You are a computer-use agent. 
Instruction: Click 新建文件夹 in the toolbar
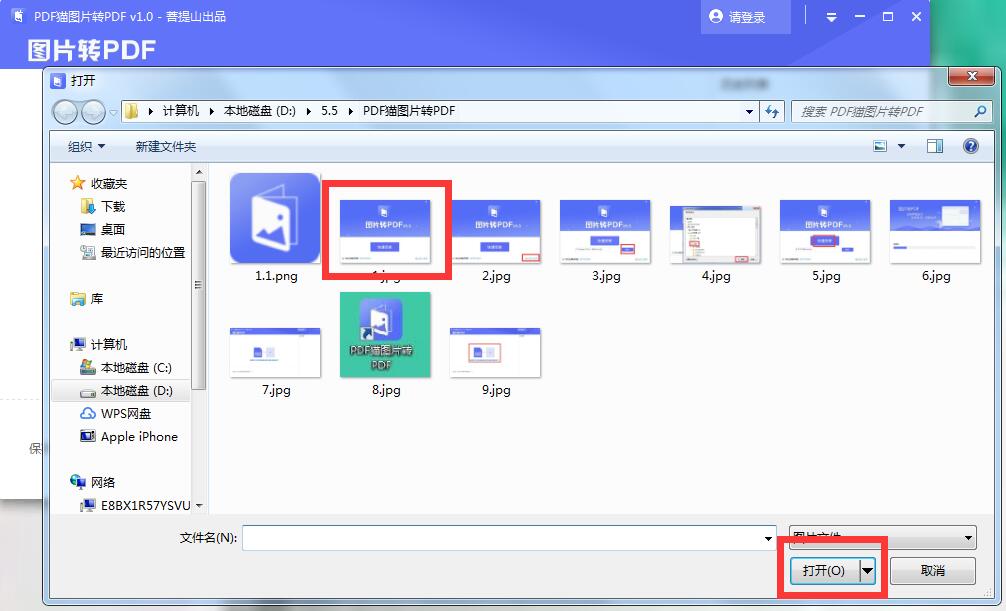(166, 147)
